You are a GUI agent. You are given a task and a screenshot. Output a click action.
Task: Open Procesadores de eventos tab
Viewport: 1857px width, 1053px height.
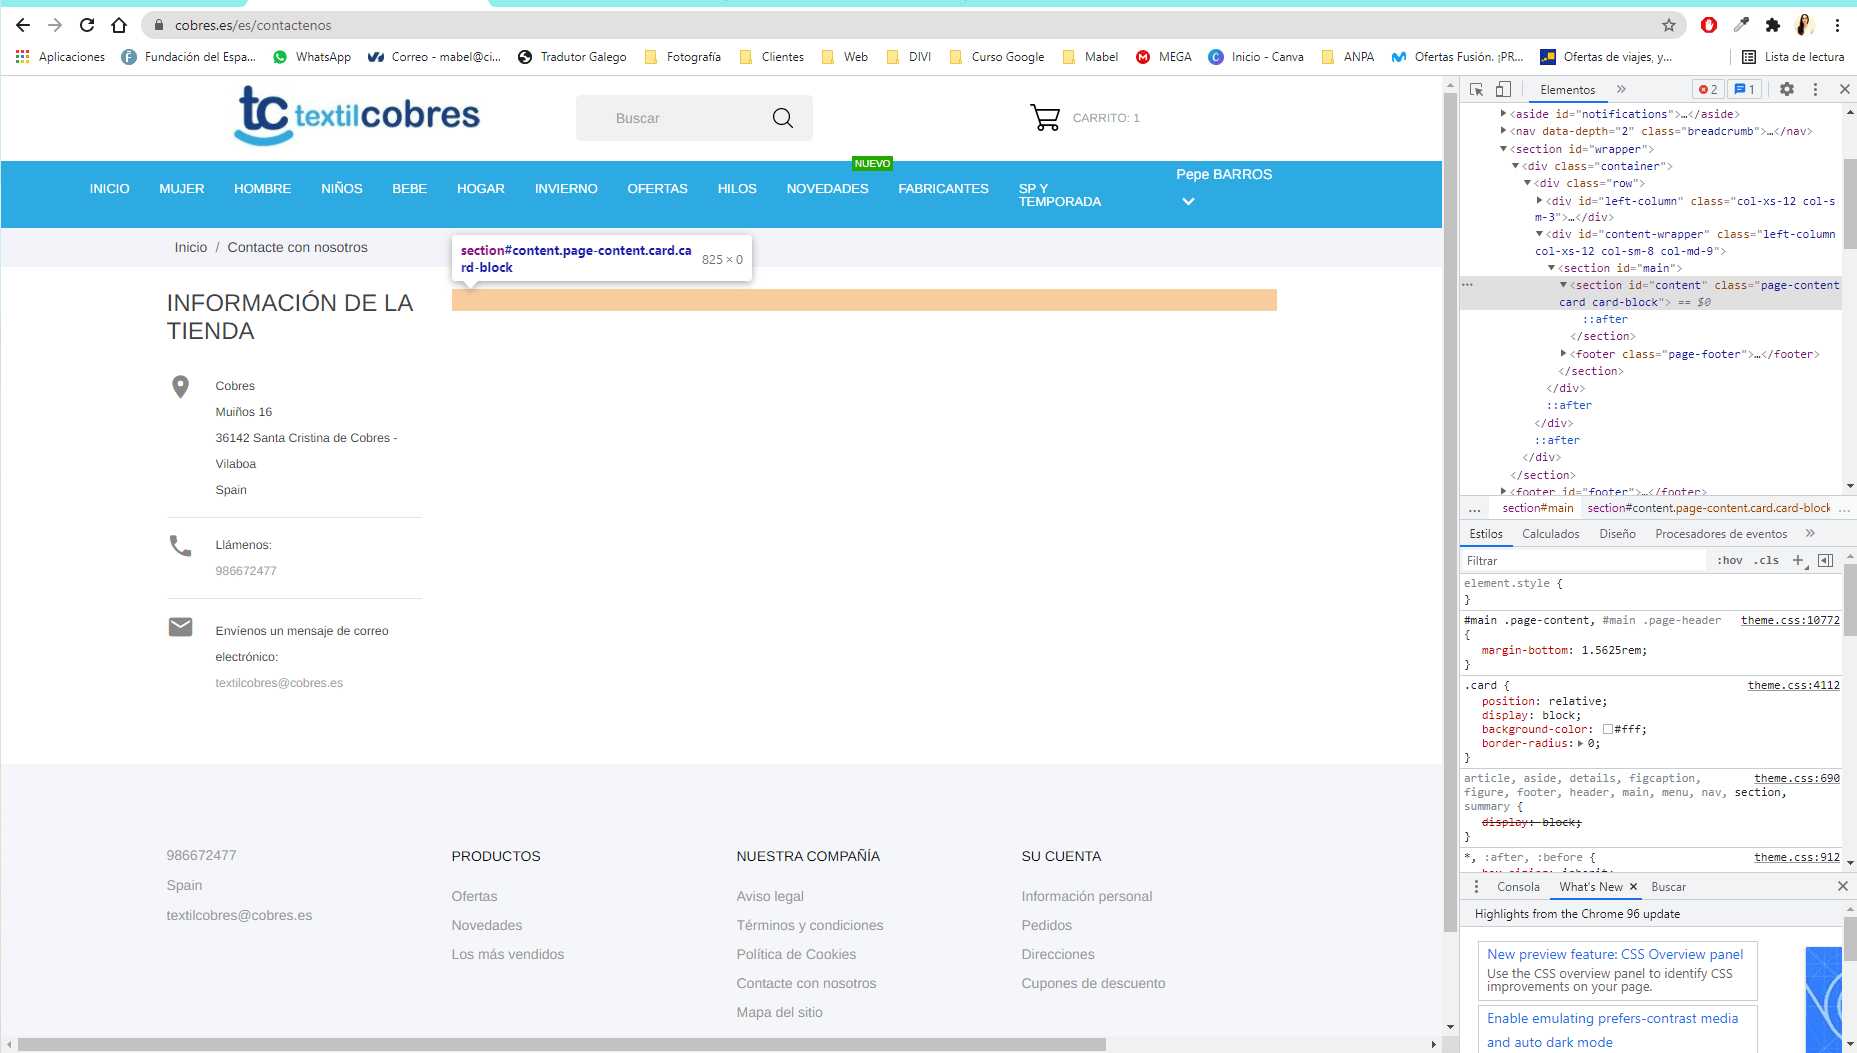[1721, 534]
